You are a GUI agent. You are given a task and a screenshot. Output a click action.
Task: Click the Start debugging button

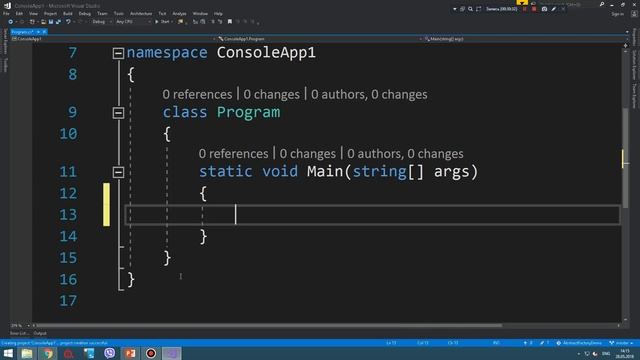pyautogui.click(x=162, y=22)
